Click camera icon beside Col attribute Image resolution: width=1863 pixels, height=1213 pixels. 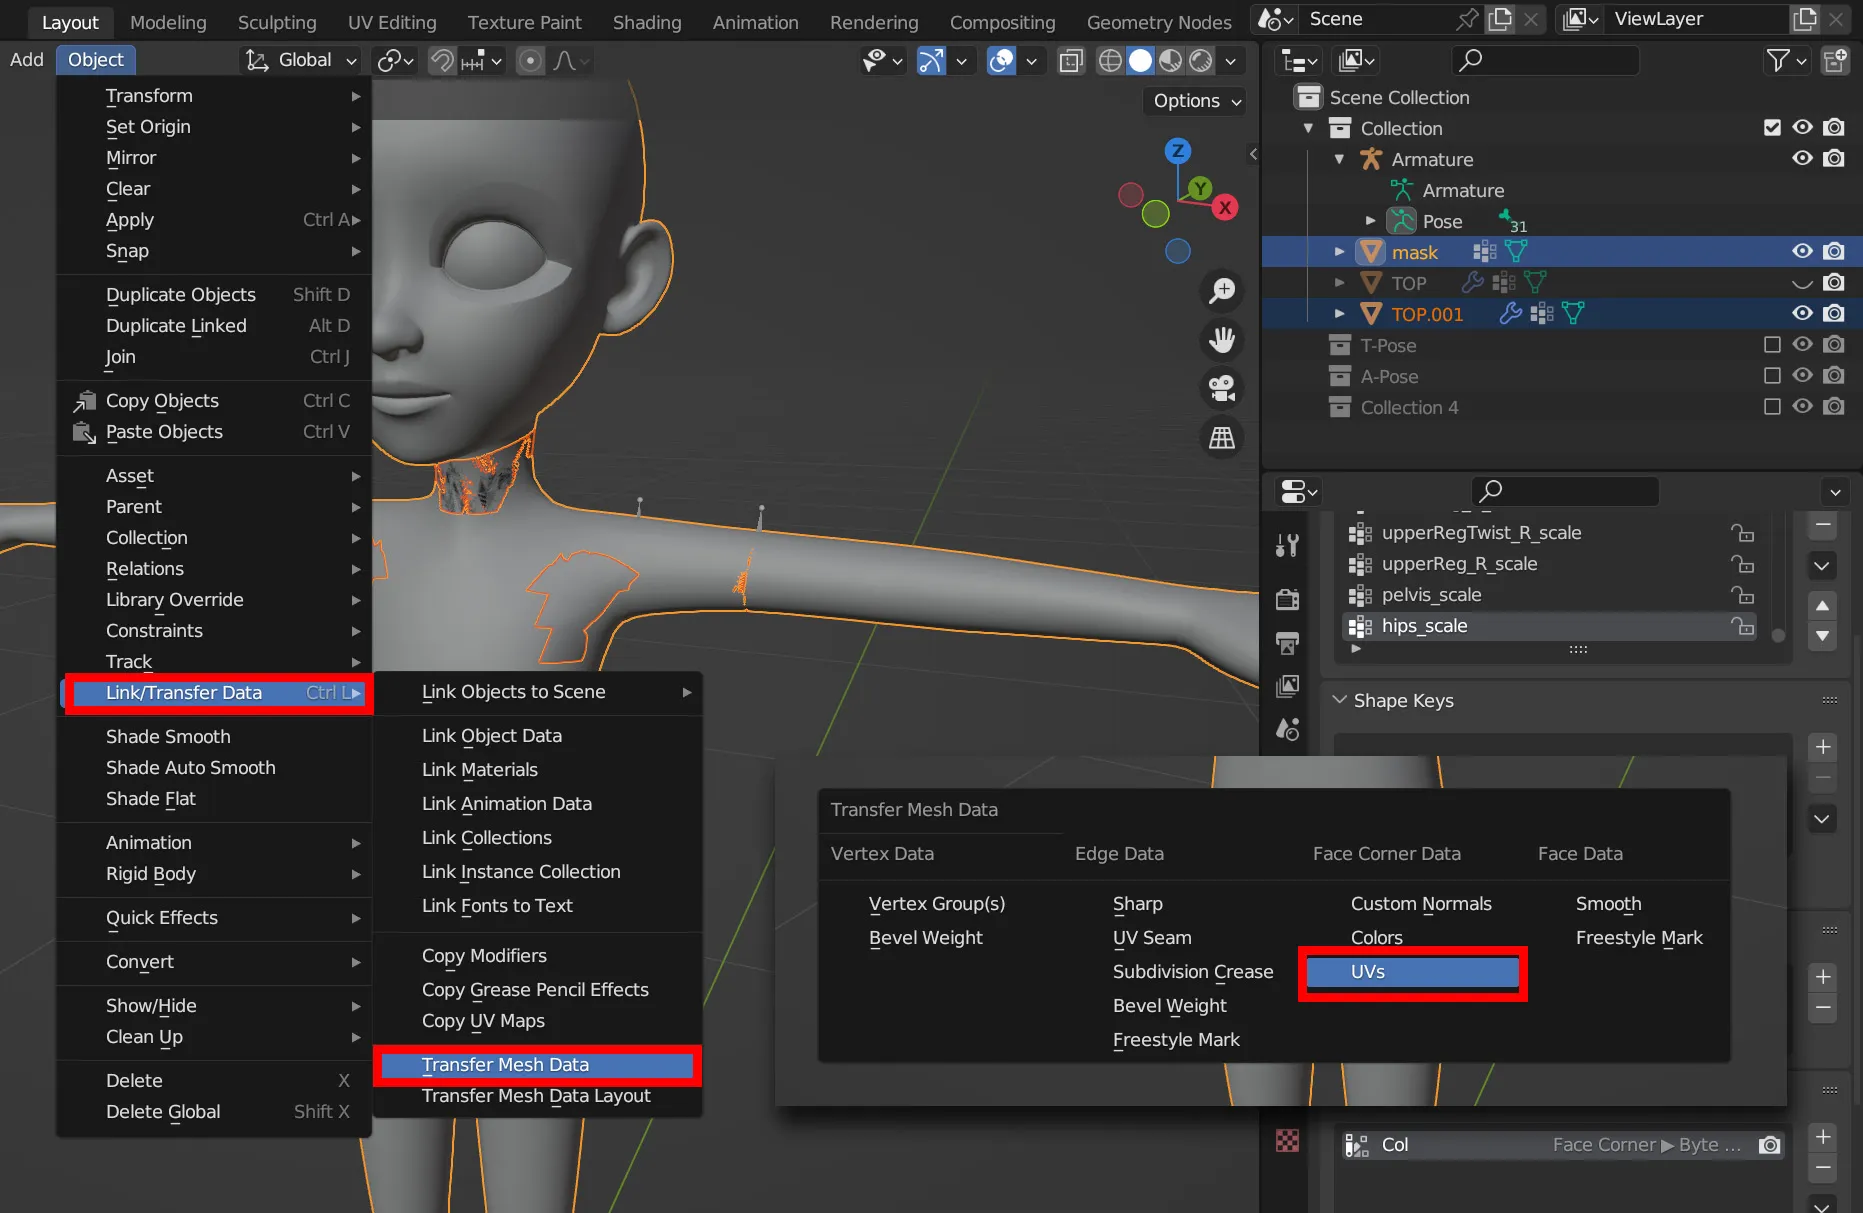click(x=1769, y=1145)
